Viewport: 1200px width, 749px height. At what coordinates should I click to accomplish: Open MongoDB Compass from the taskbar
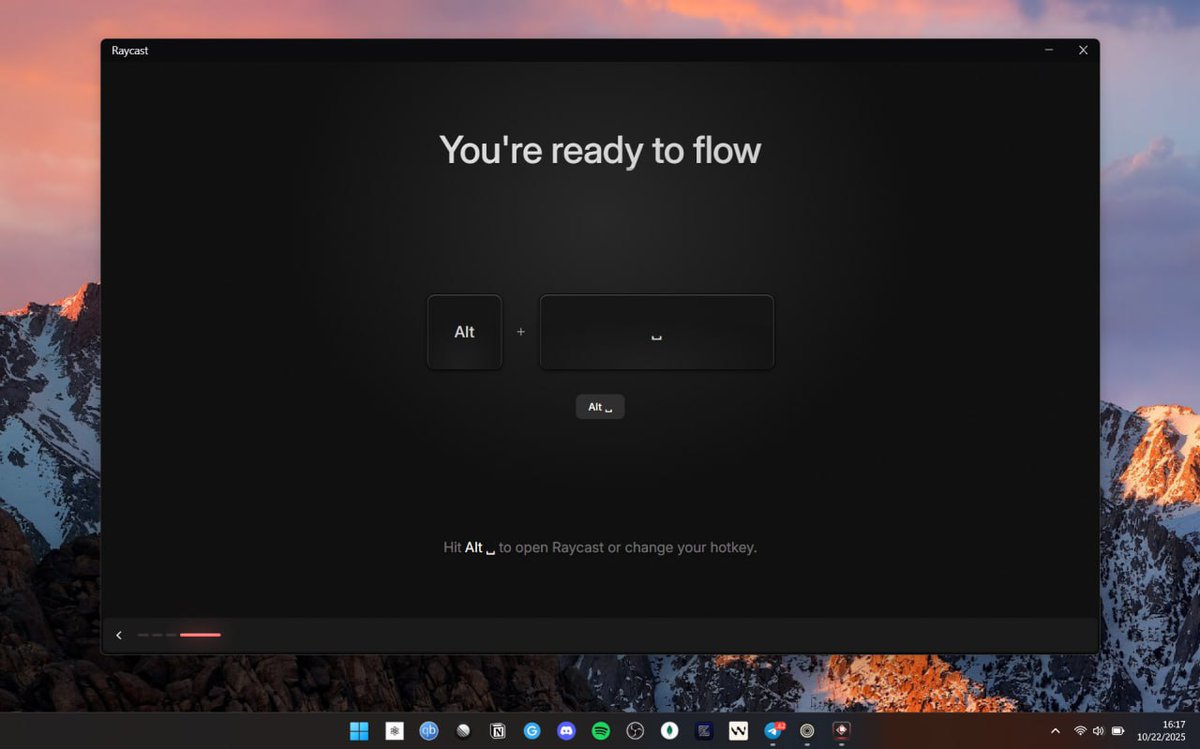tap(669, 731)
